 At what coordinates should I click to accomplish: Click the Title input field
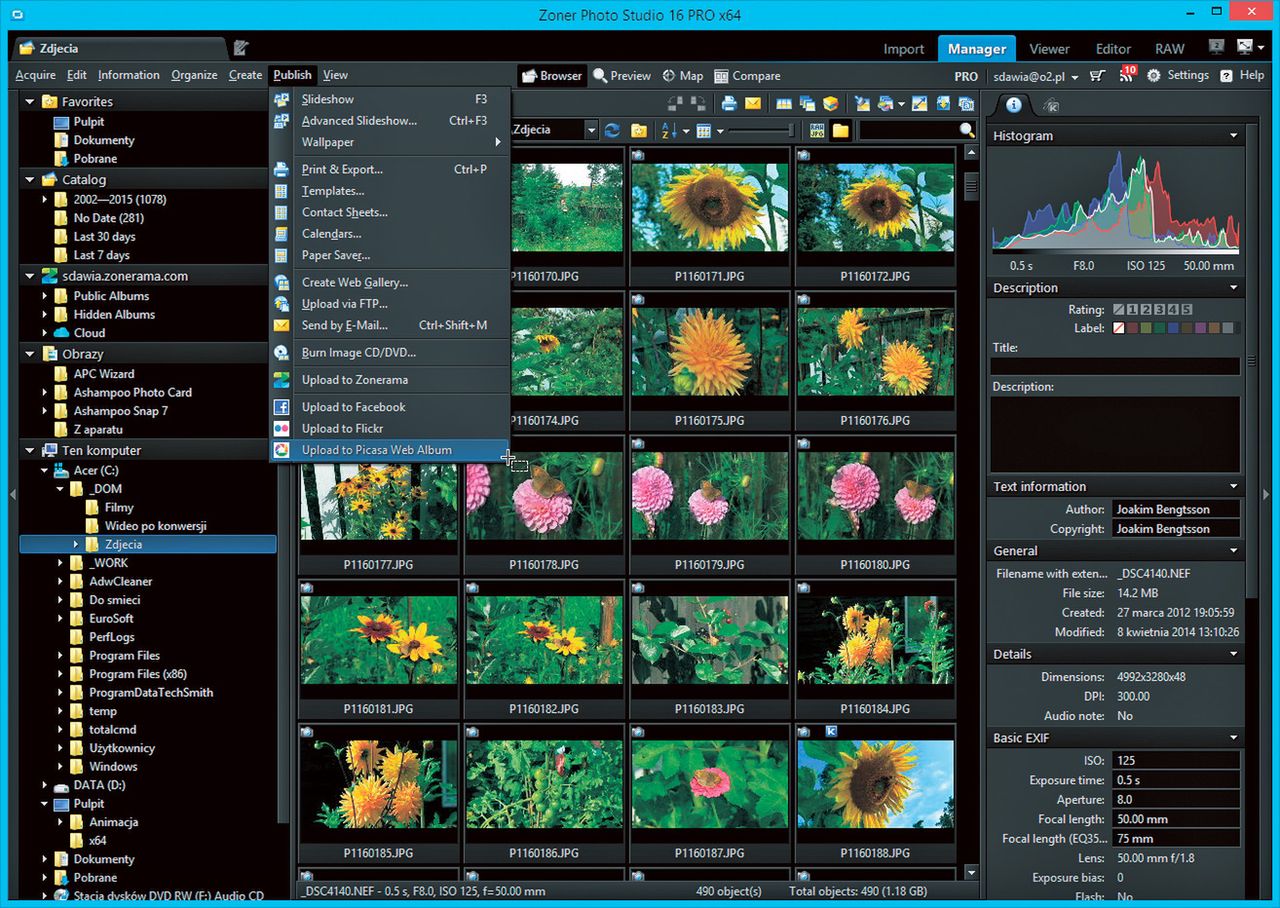tap(1115, 366)
